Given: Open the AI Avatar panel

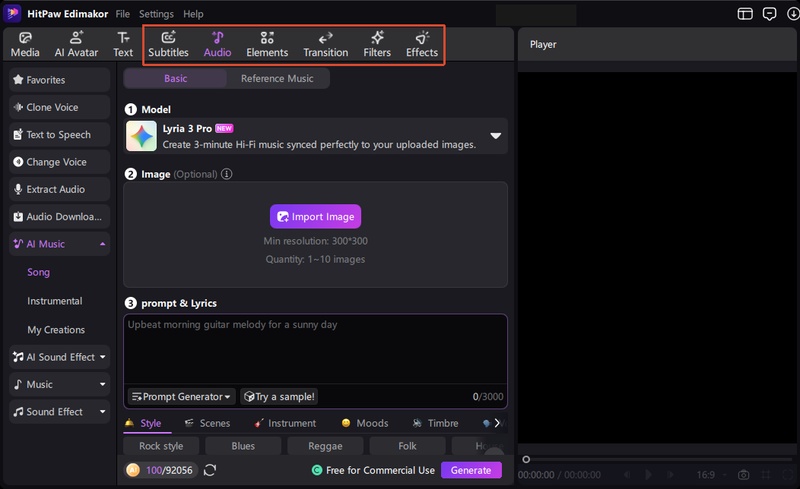Looking at the screenshot, I should tap(76, 44).
